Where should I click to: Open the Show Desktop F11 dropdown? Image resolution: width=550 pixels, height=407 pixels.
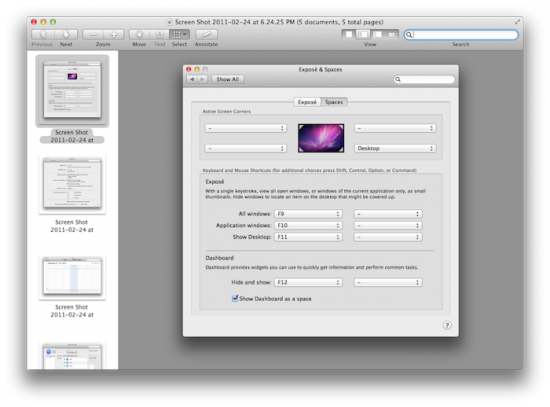point(308,237)
